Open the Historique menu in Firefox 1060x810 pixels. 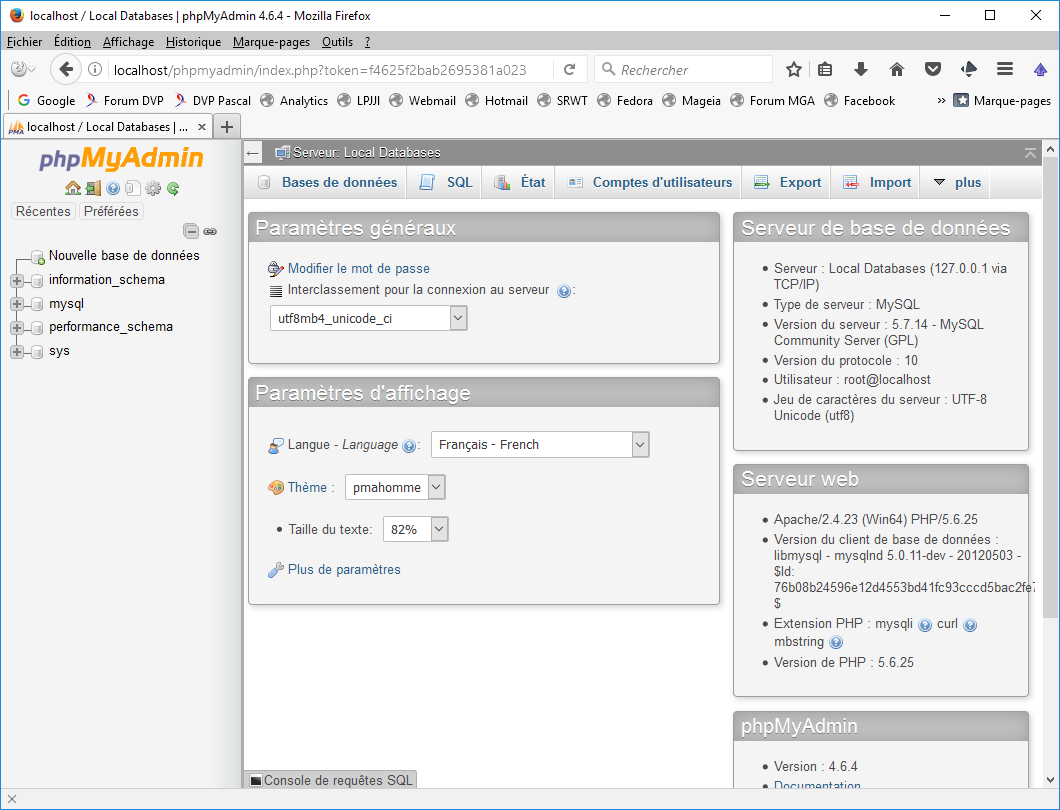click(193, 42)
